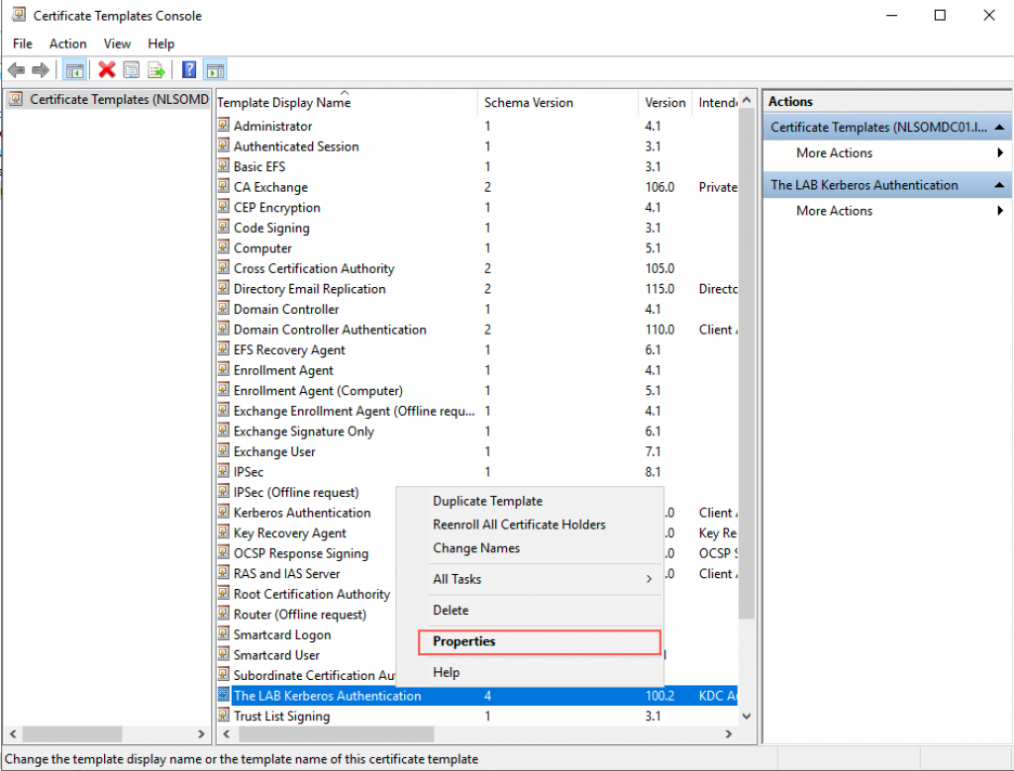Screen dimensions: 1014x771
Task: Toggle the console tree with its toolbar icon
Action: point(74,69)
